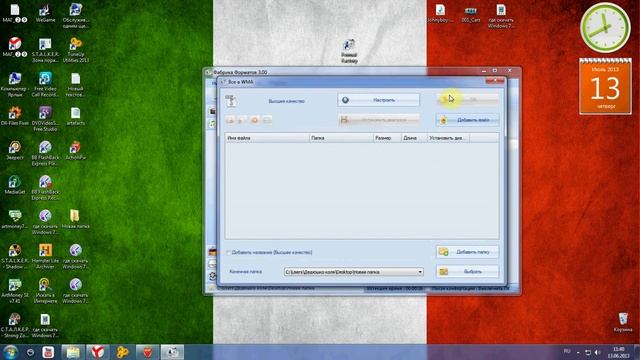Click the Добавить файл button

pyautogui.click(x=468, y=120)
